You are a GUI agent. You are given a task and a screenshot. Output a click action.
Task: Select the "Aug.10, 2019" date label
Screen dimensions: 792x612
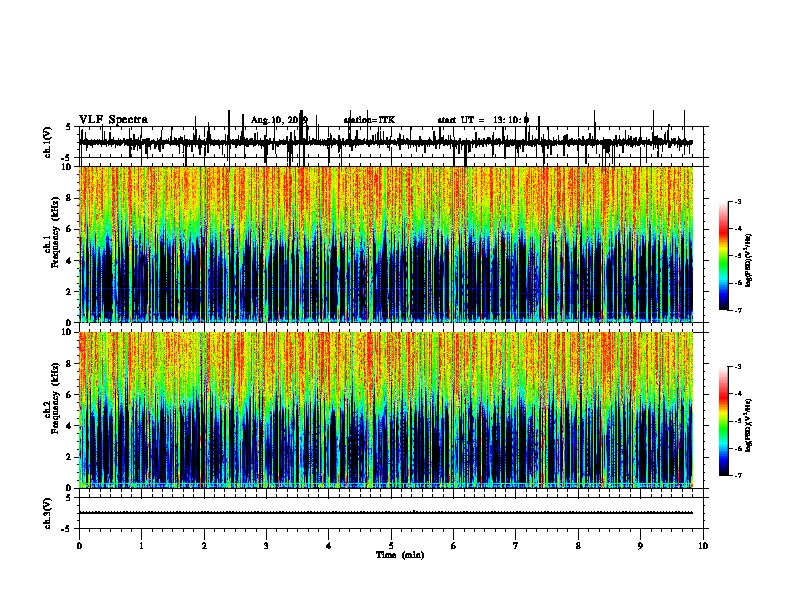coord(279,120)
